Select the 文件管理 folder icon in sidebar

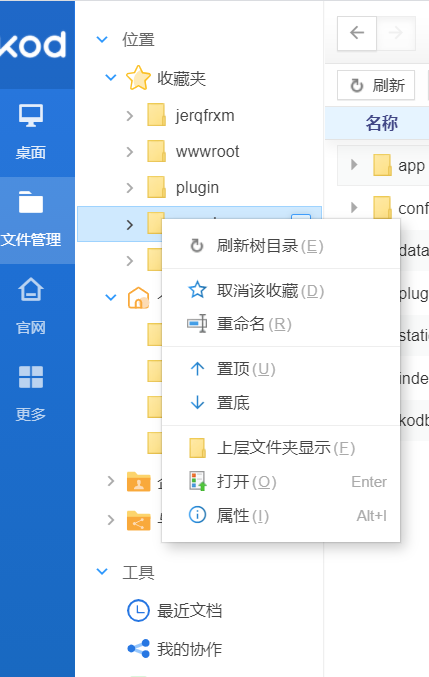pyautogui.click(x=31, y=202)
